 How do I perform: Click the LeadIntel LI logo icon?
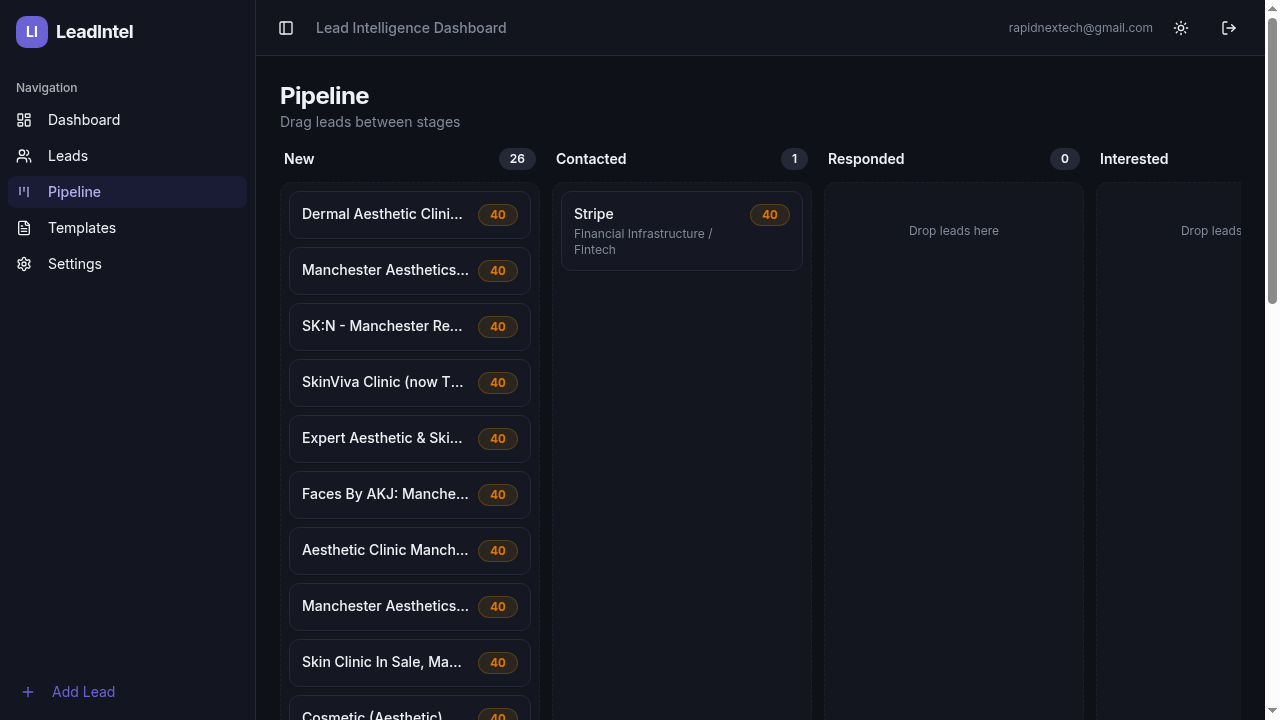[x=32, y=32]
